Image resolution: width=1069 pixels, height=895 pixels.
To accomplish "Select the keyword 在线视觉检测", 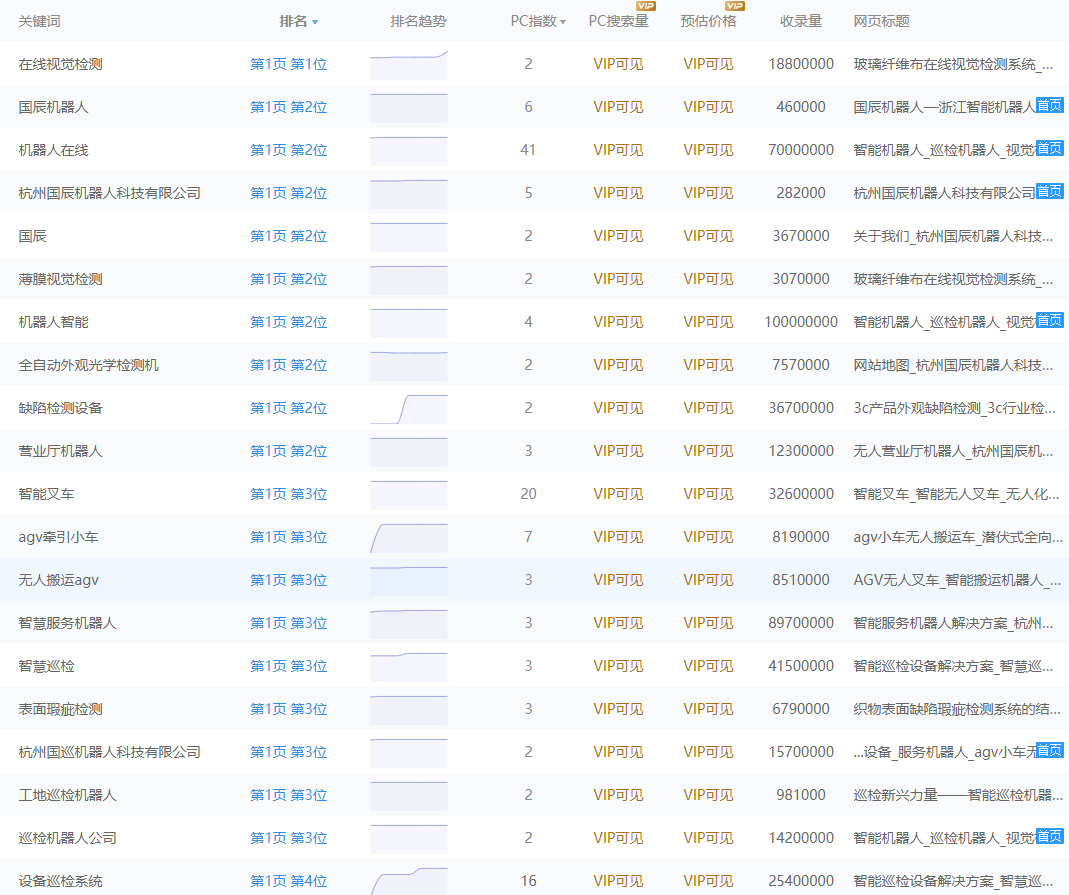I will click(61, 64).
